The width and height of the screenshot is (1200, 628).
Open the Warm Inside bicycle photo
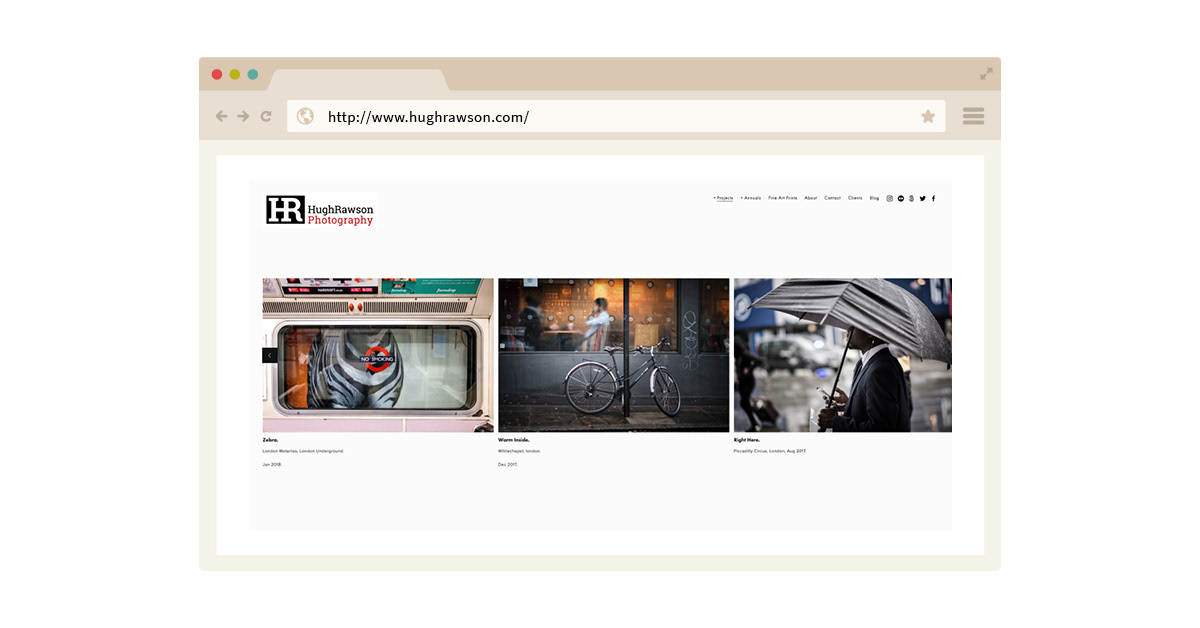tap(614, 355)
